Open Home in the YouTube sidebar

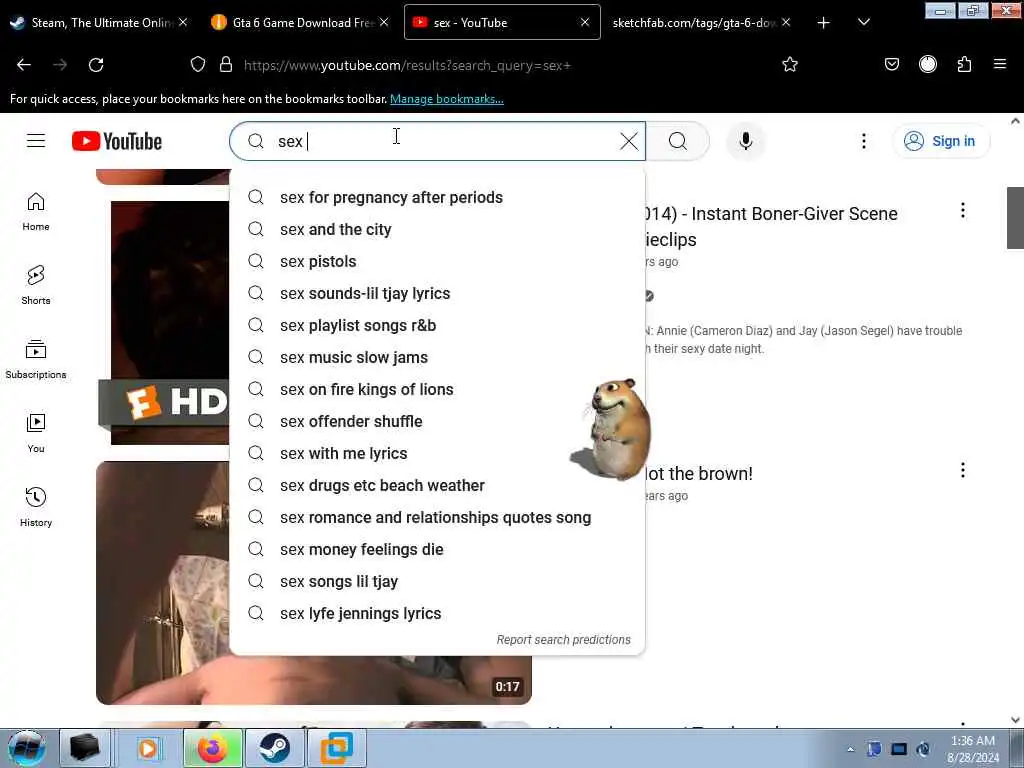click(36, 212)
